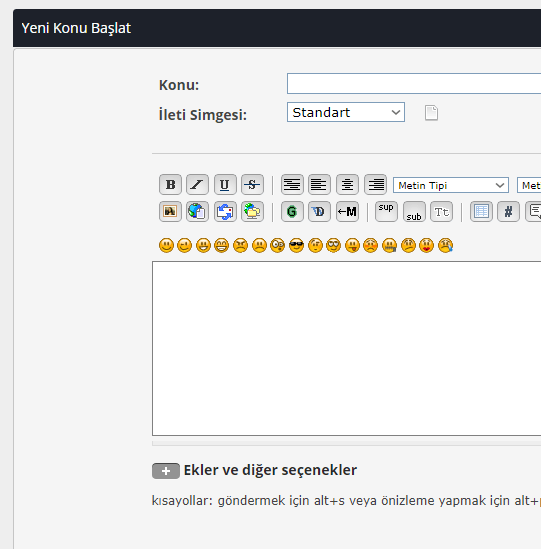Insert the undecided smiley

coord(408,245)
